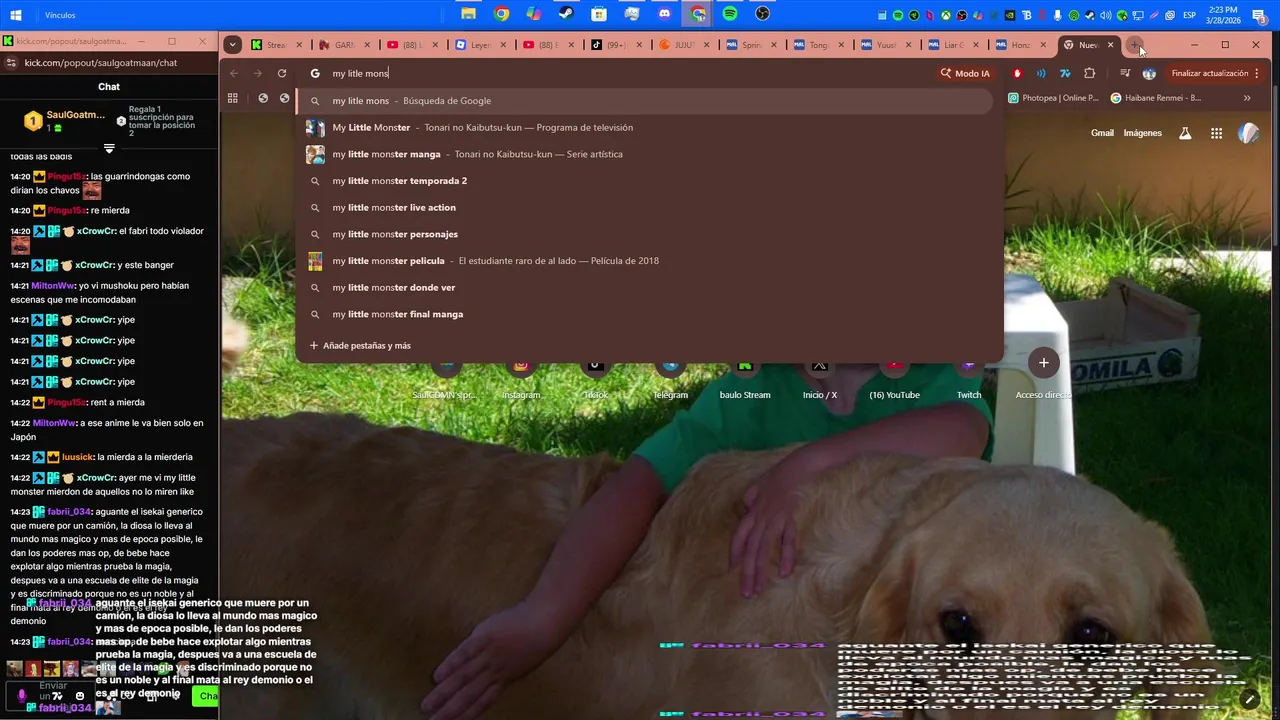Click the browser forward arrow
Screen dimensions: 1280x720
[x=257, y=73]
